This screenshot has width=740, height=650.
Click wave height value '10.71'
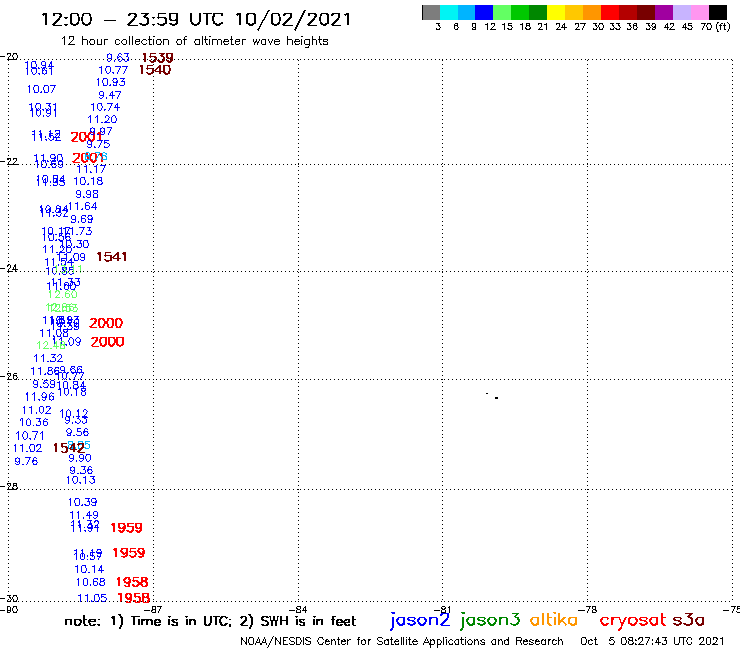click(x=30, y=436)
